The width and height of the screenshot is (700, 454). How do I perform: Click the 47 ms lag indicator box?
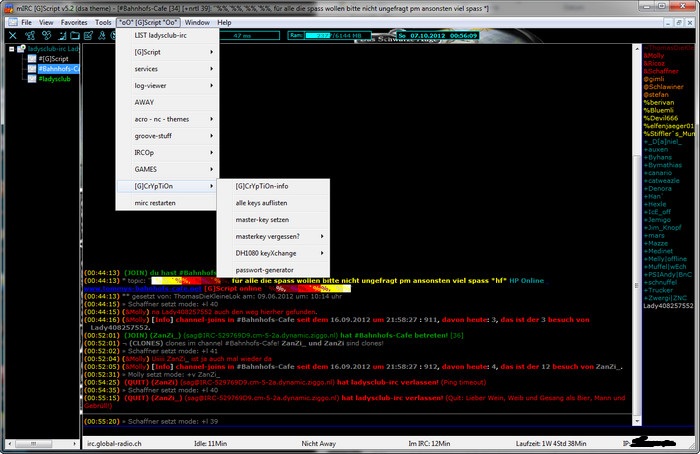(x=249, y=35)
